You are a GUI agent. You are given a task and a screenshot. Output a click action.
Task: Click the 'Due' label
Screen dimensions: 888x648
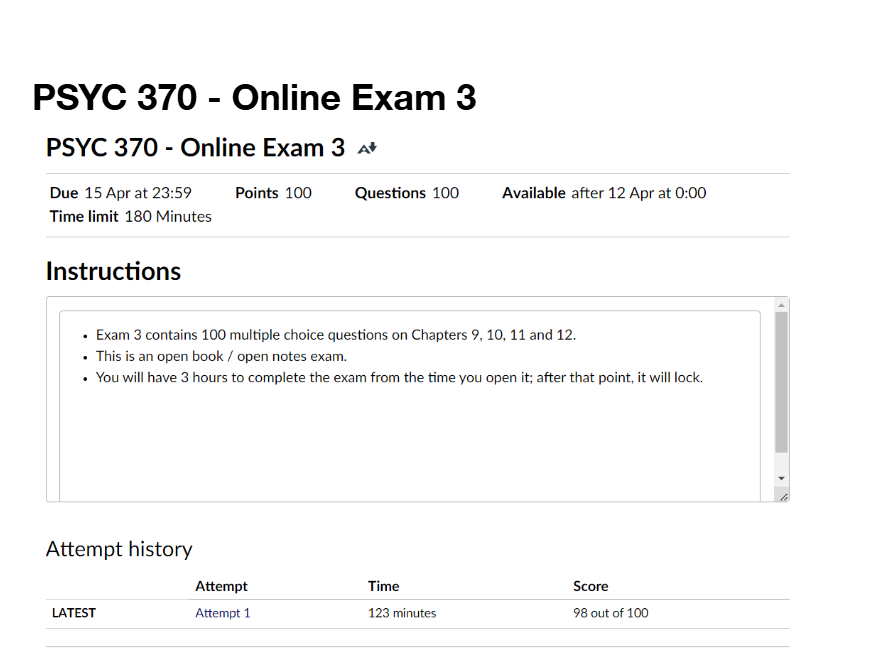click(64, 193)
